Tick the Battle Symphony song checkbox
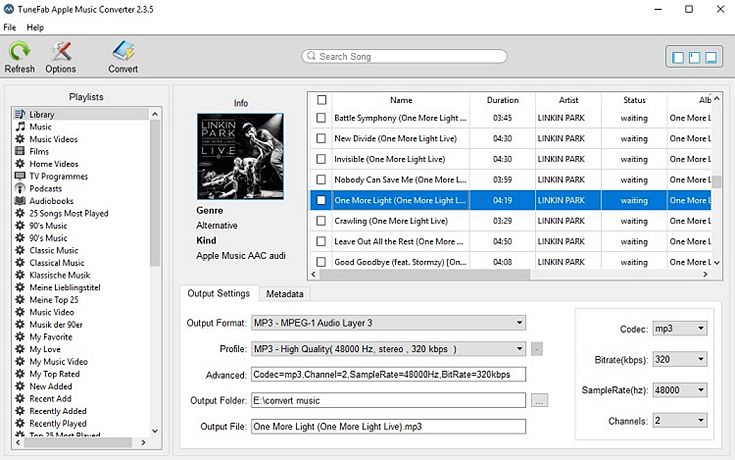The width and height of the screenshot is (735, 460). coord(321,118)
